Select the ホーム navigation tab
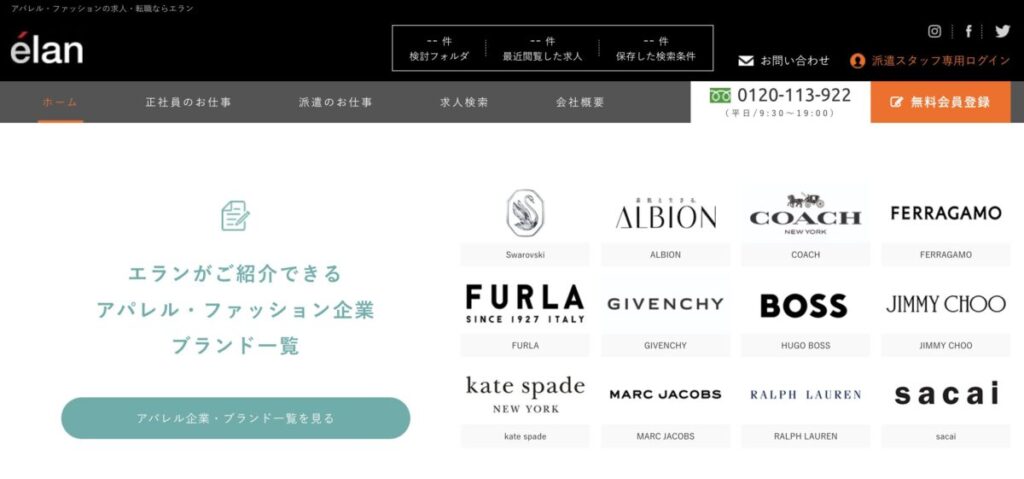 pyautogui.click(x=60, y=103)
